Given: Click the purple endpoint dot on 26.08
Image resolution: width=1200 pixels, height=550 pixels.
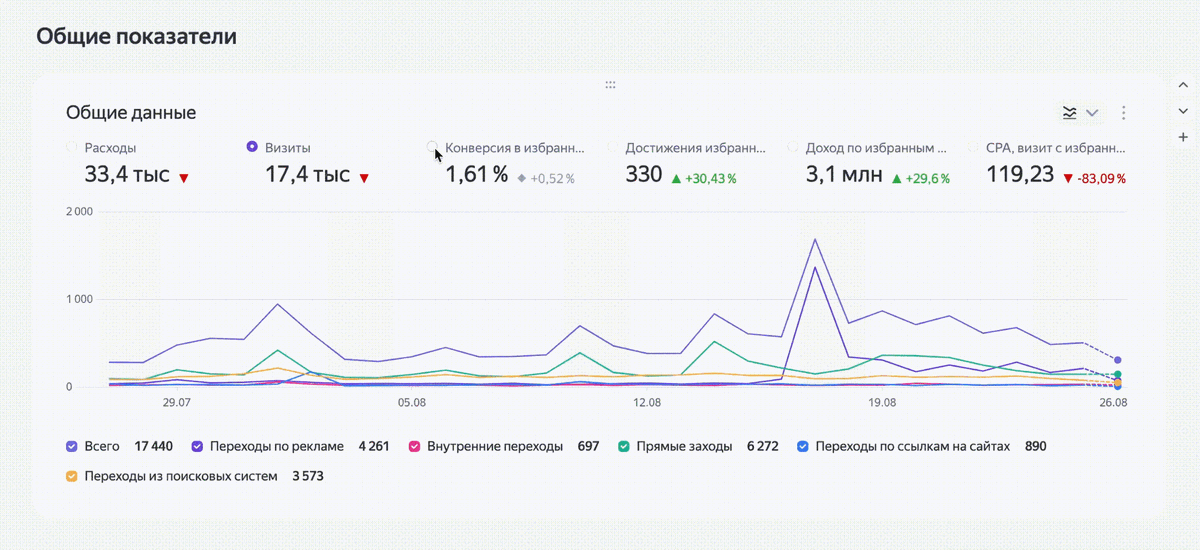Looking at the screenshot, I should coord(1118,360).
